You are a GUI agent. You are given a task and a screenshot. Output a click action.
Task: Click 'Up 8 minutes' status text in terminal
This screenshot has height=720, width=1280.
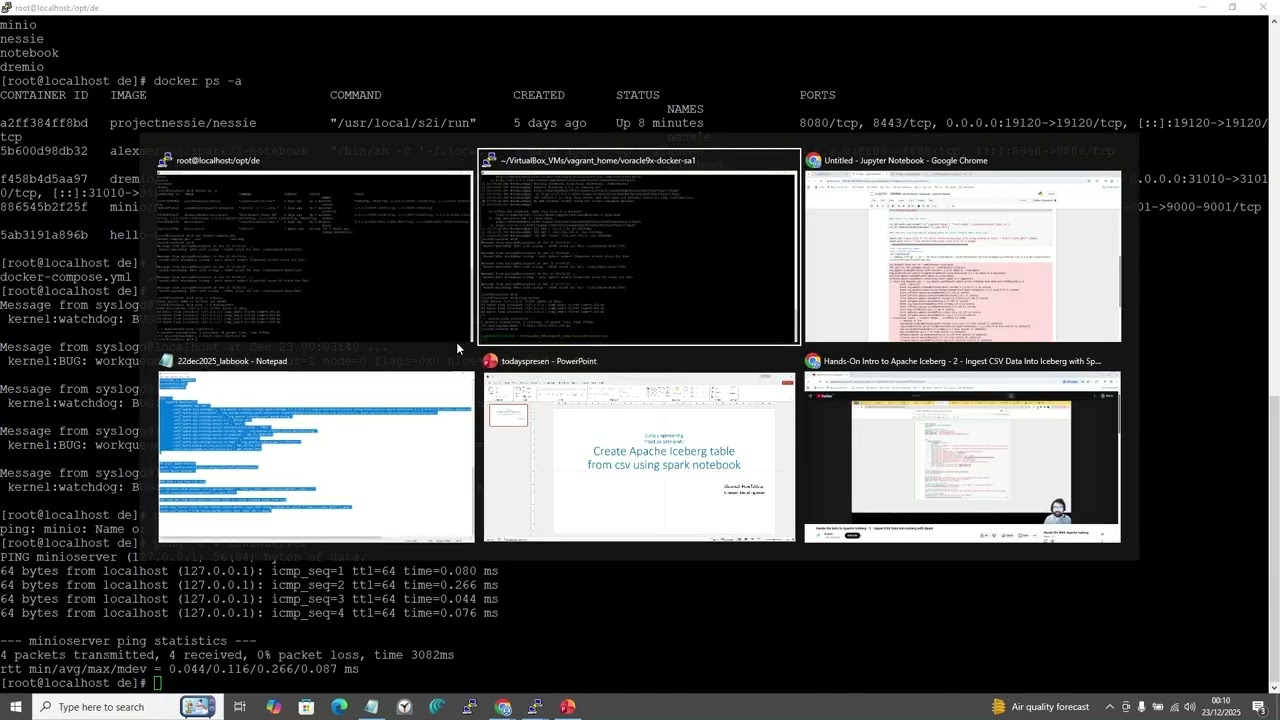click(x=660, y=123)
